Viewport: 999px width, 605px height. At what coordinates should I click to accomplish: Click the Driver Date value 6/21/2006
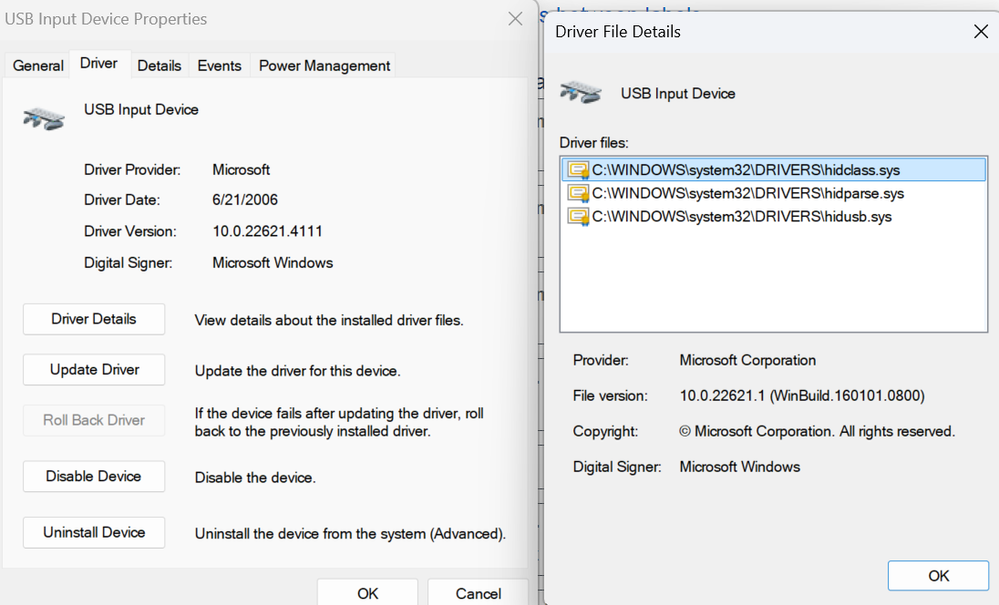point(245,200)
